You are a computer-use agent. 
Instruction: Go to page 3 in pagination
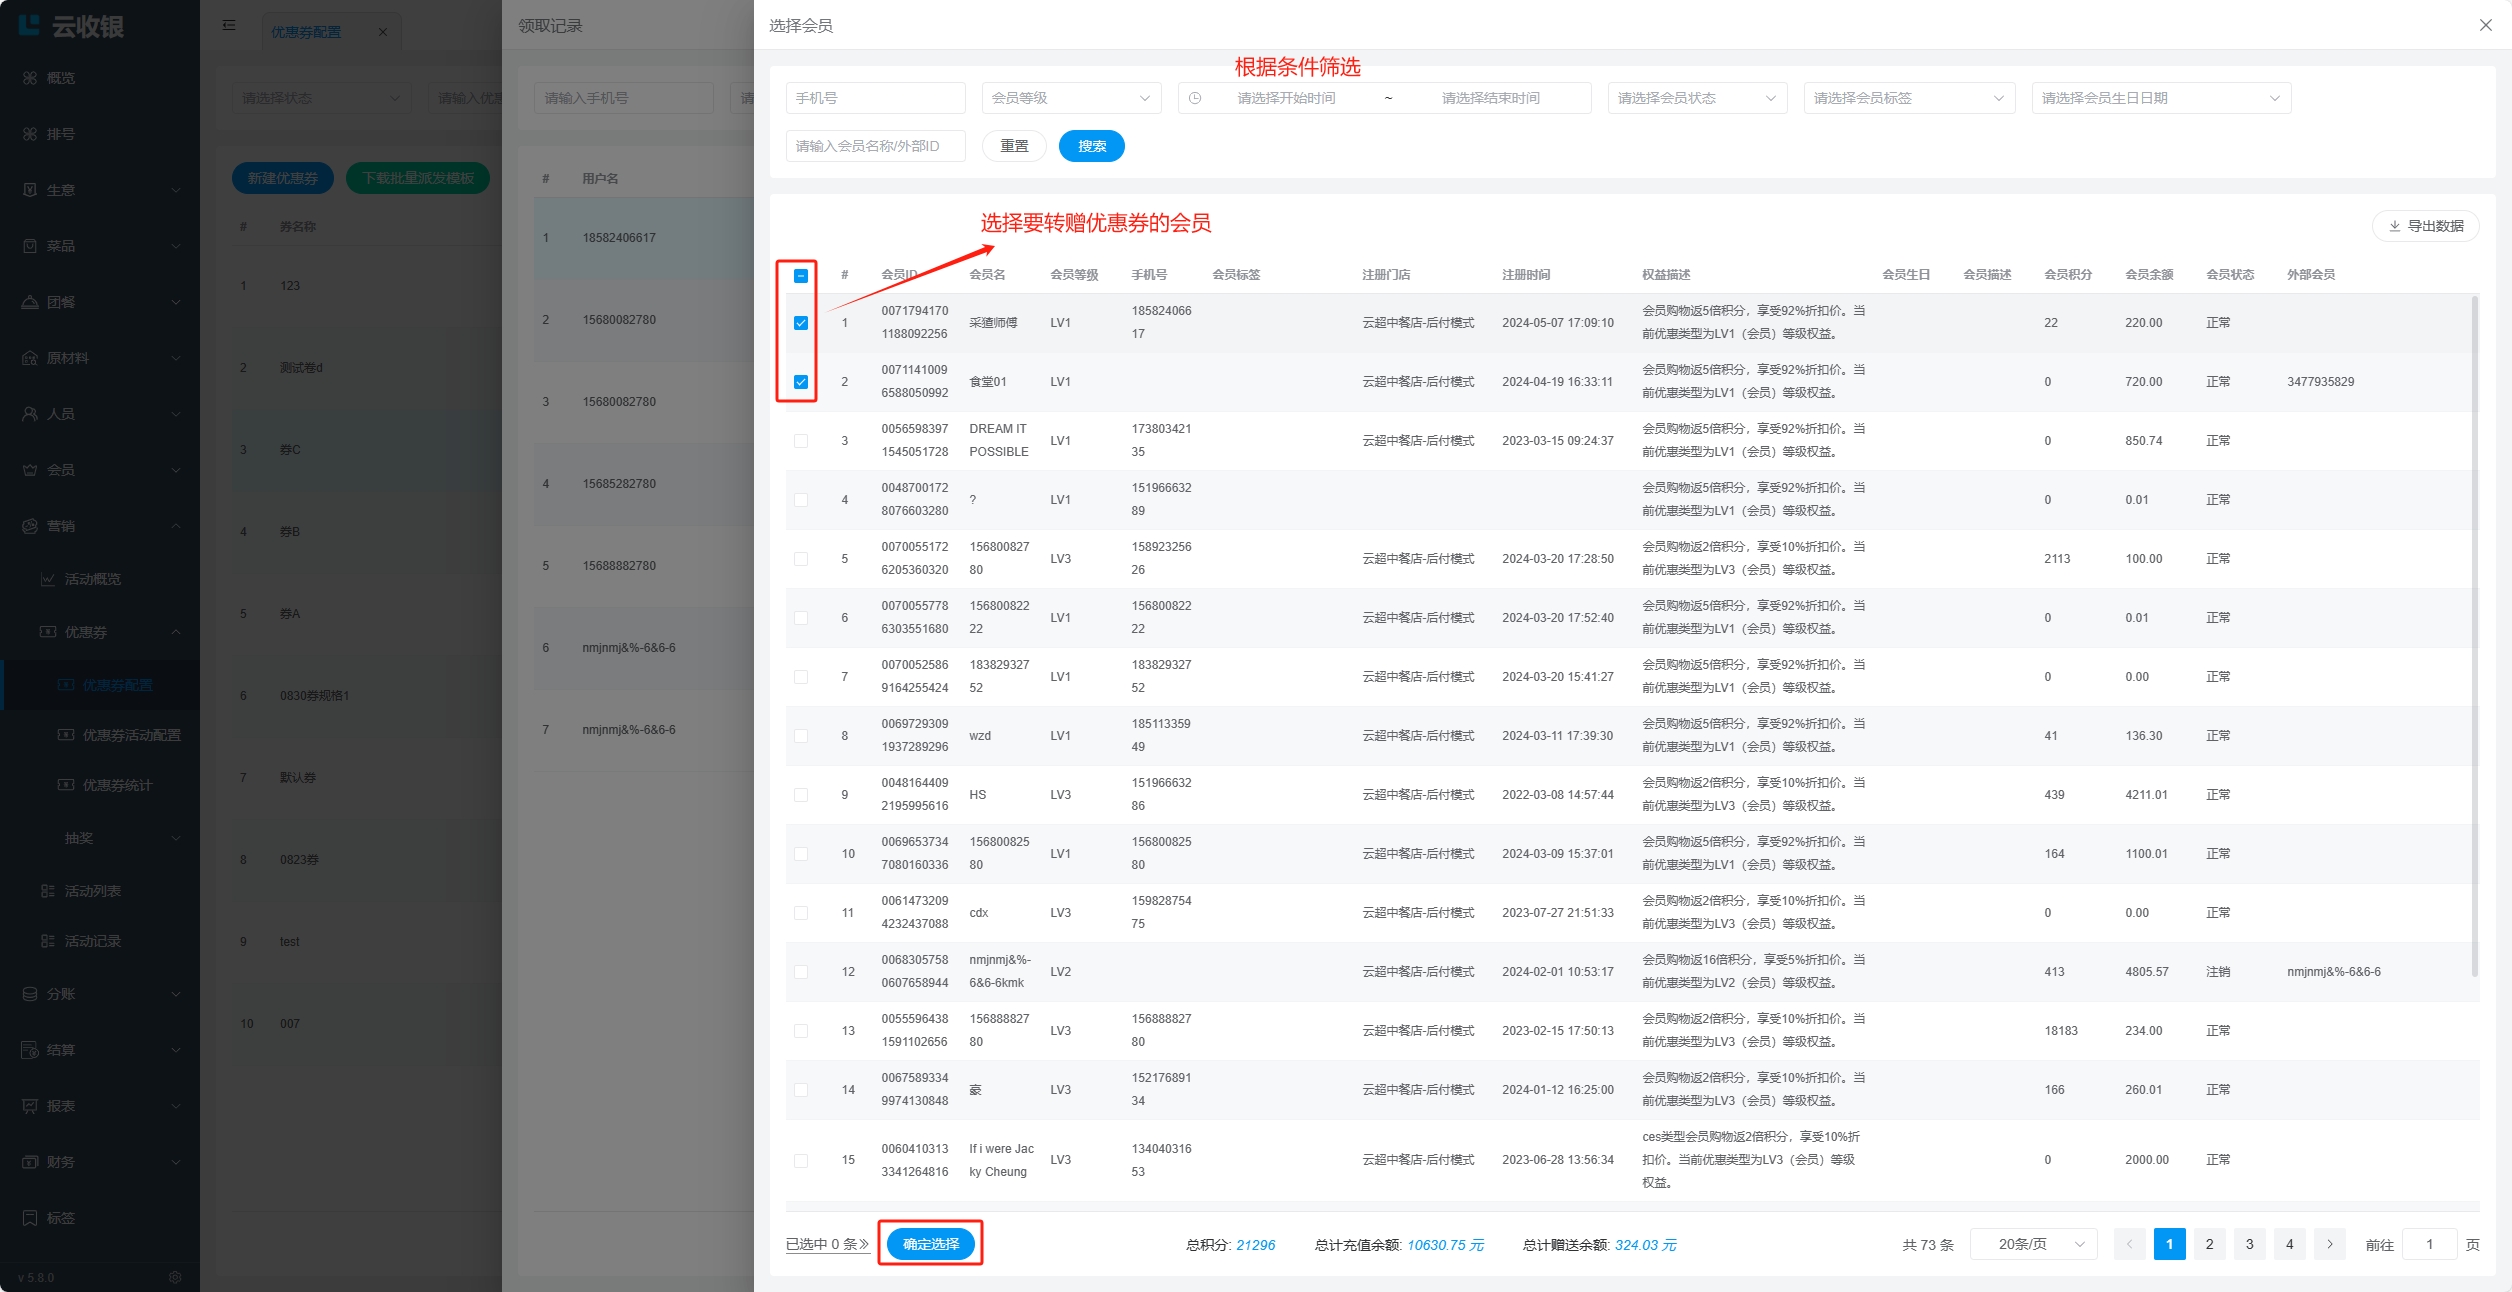click(x=2249, y=1244)
